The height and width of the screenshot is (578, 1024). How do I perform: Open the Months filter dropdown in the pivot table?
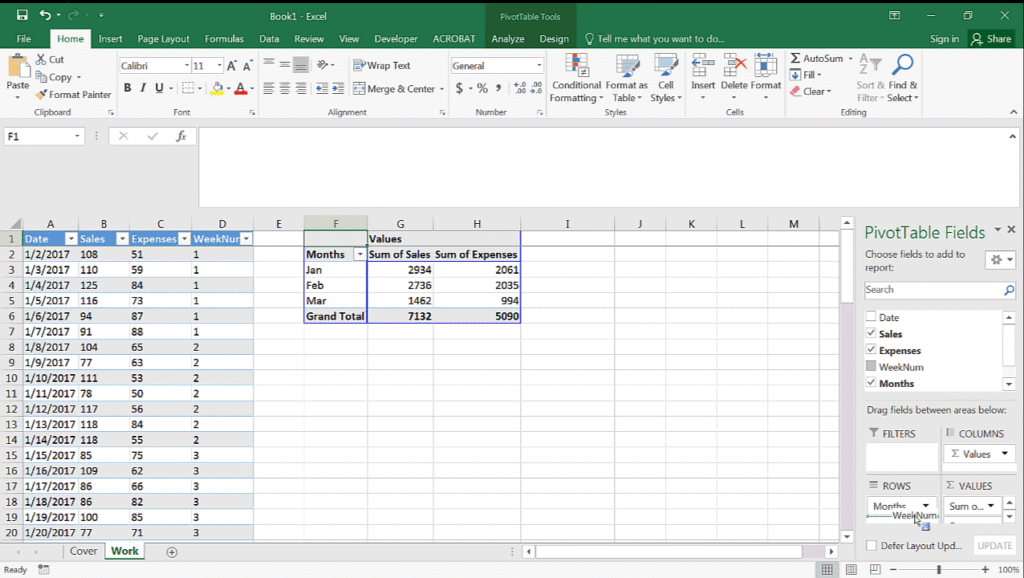(359, 255)
